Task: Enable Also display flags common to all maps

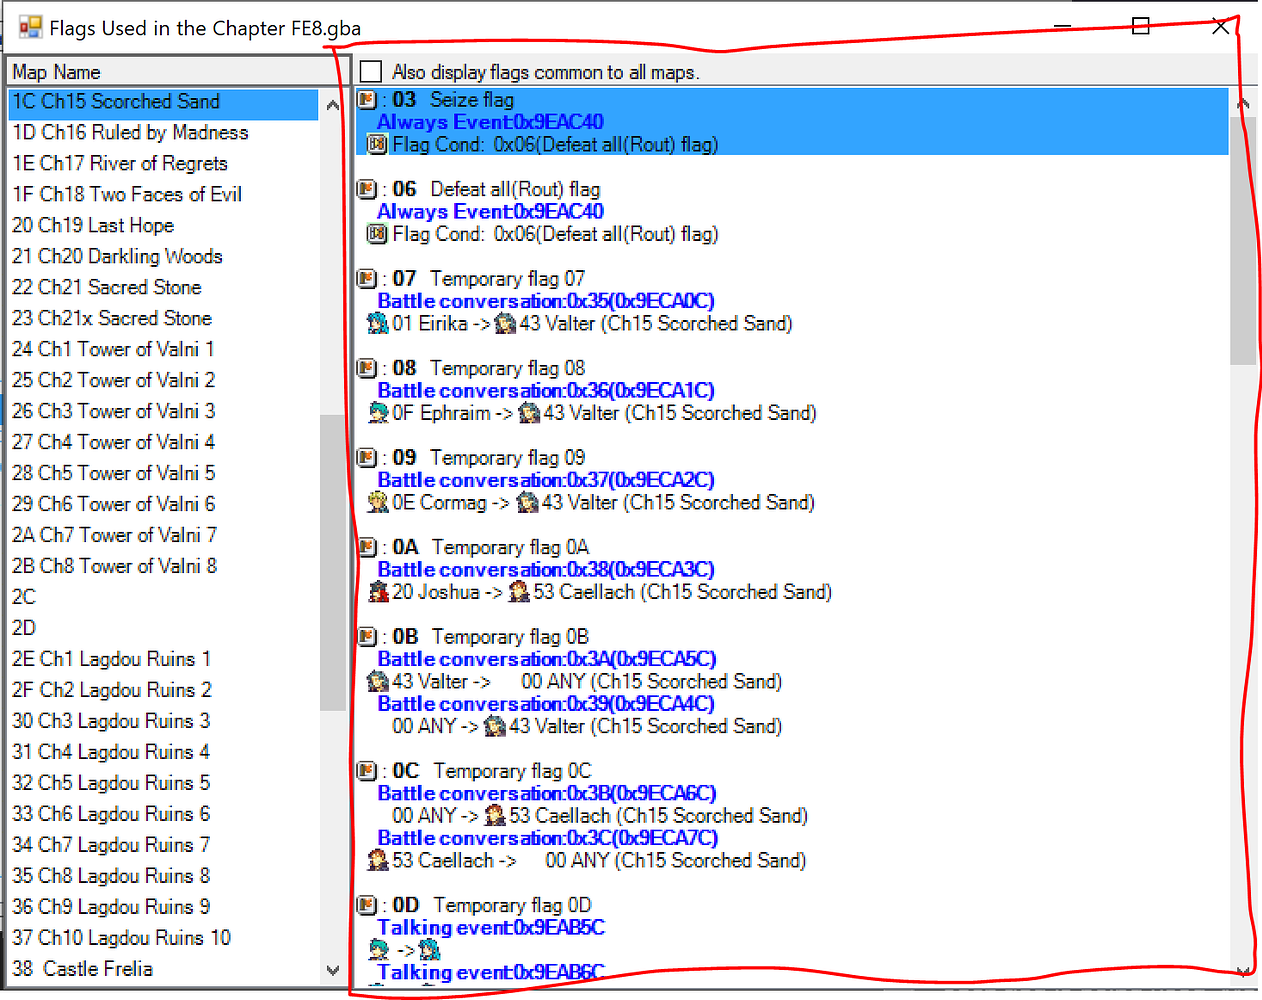Action: pos(370,71)
